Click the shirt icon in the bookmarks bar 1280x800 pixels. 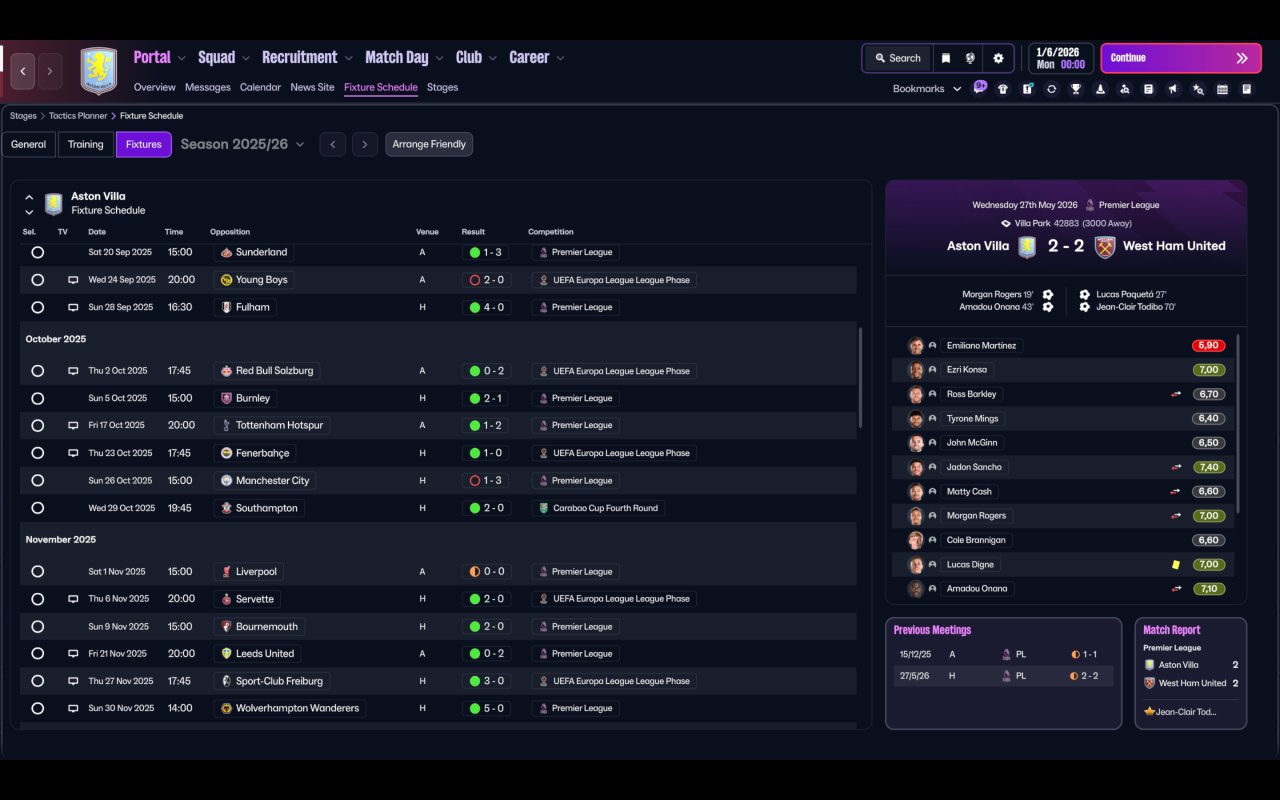(x=1003, y=89)
